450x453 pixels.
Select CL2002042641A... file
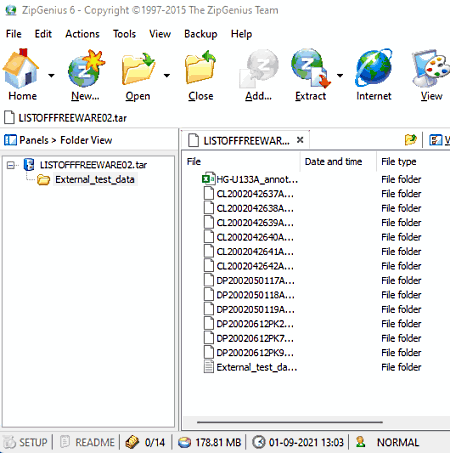pos(255,252)
